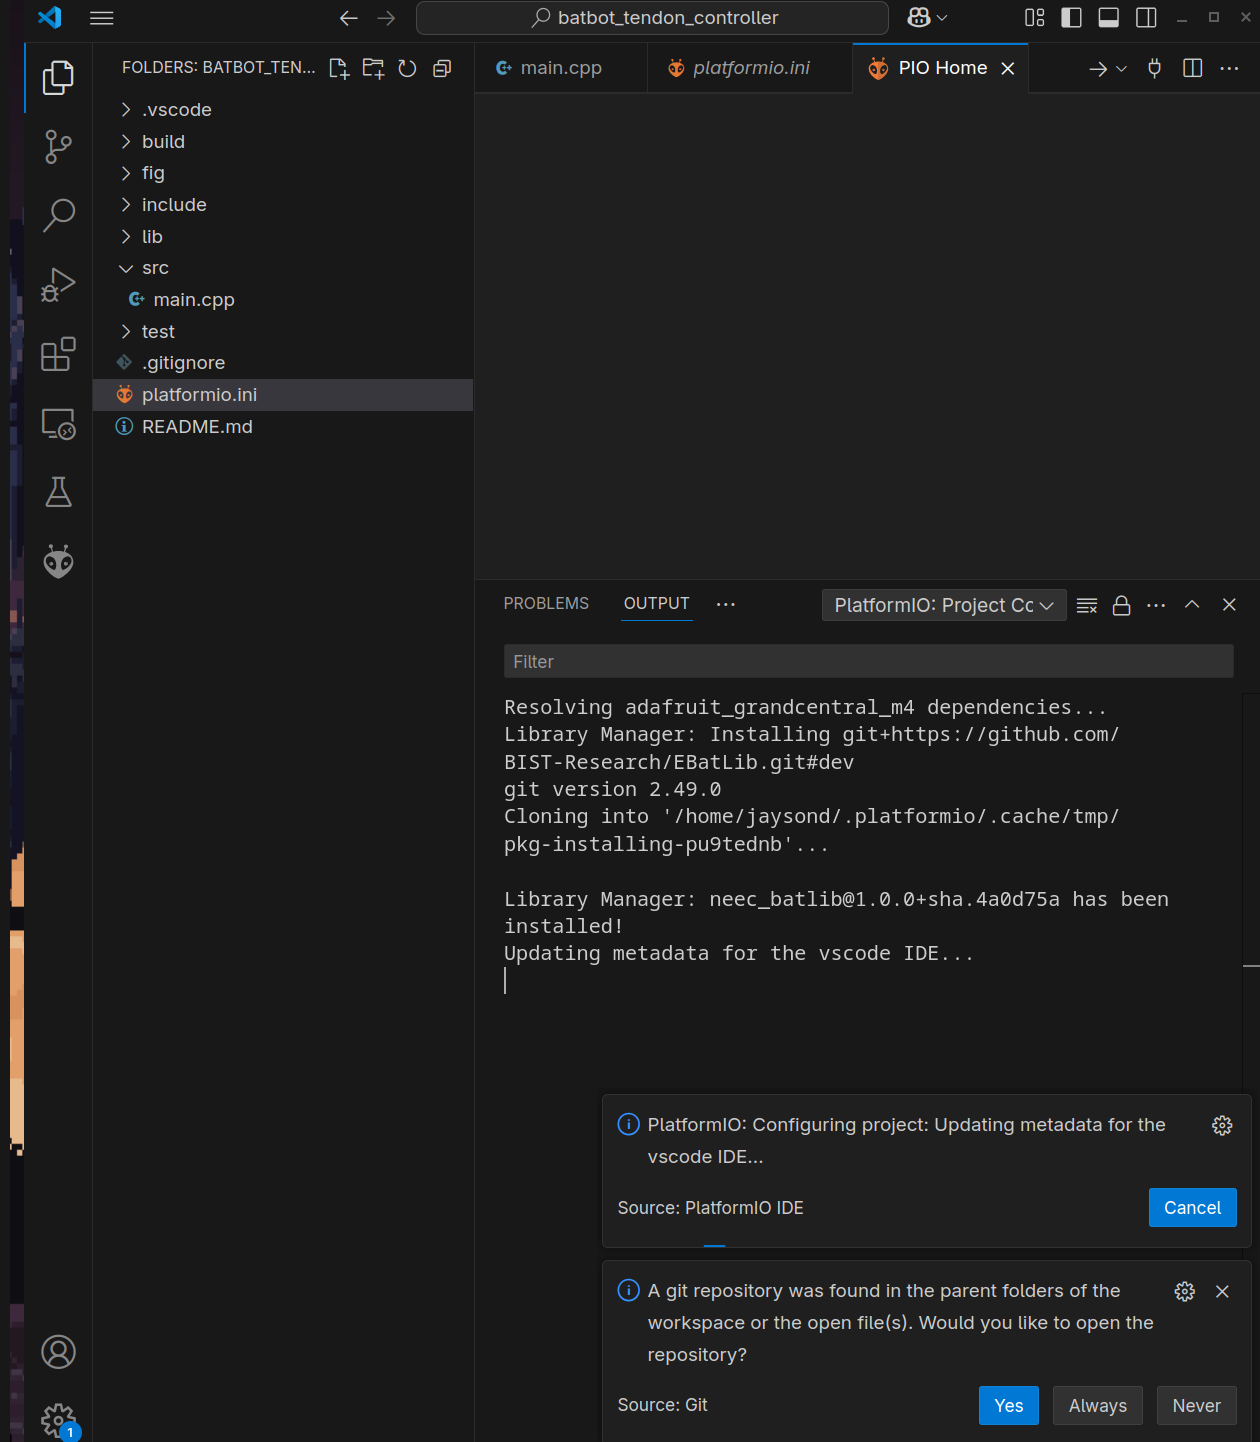The image size is (1260, 1442).
Task: Open editor More Actions ellipsis
Action: 1230,68
